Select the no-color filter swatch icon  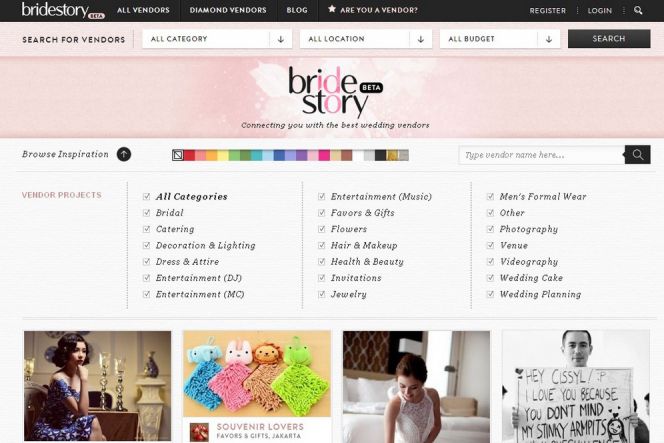pos(178,155)
